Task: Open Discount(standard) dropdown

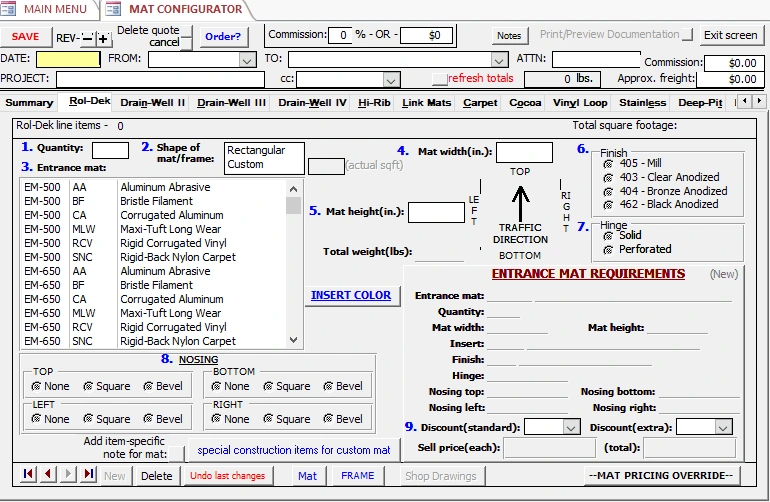Action: coord(571,427)
